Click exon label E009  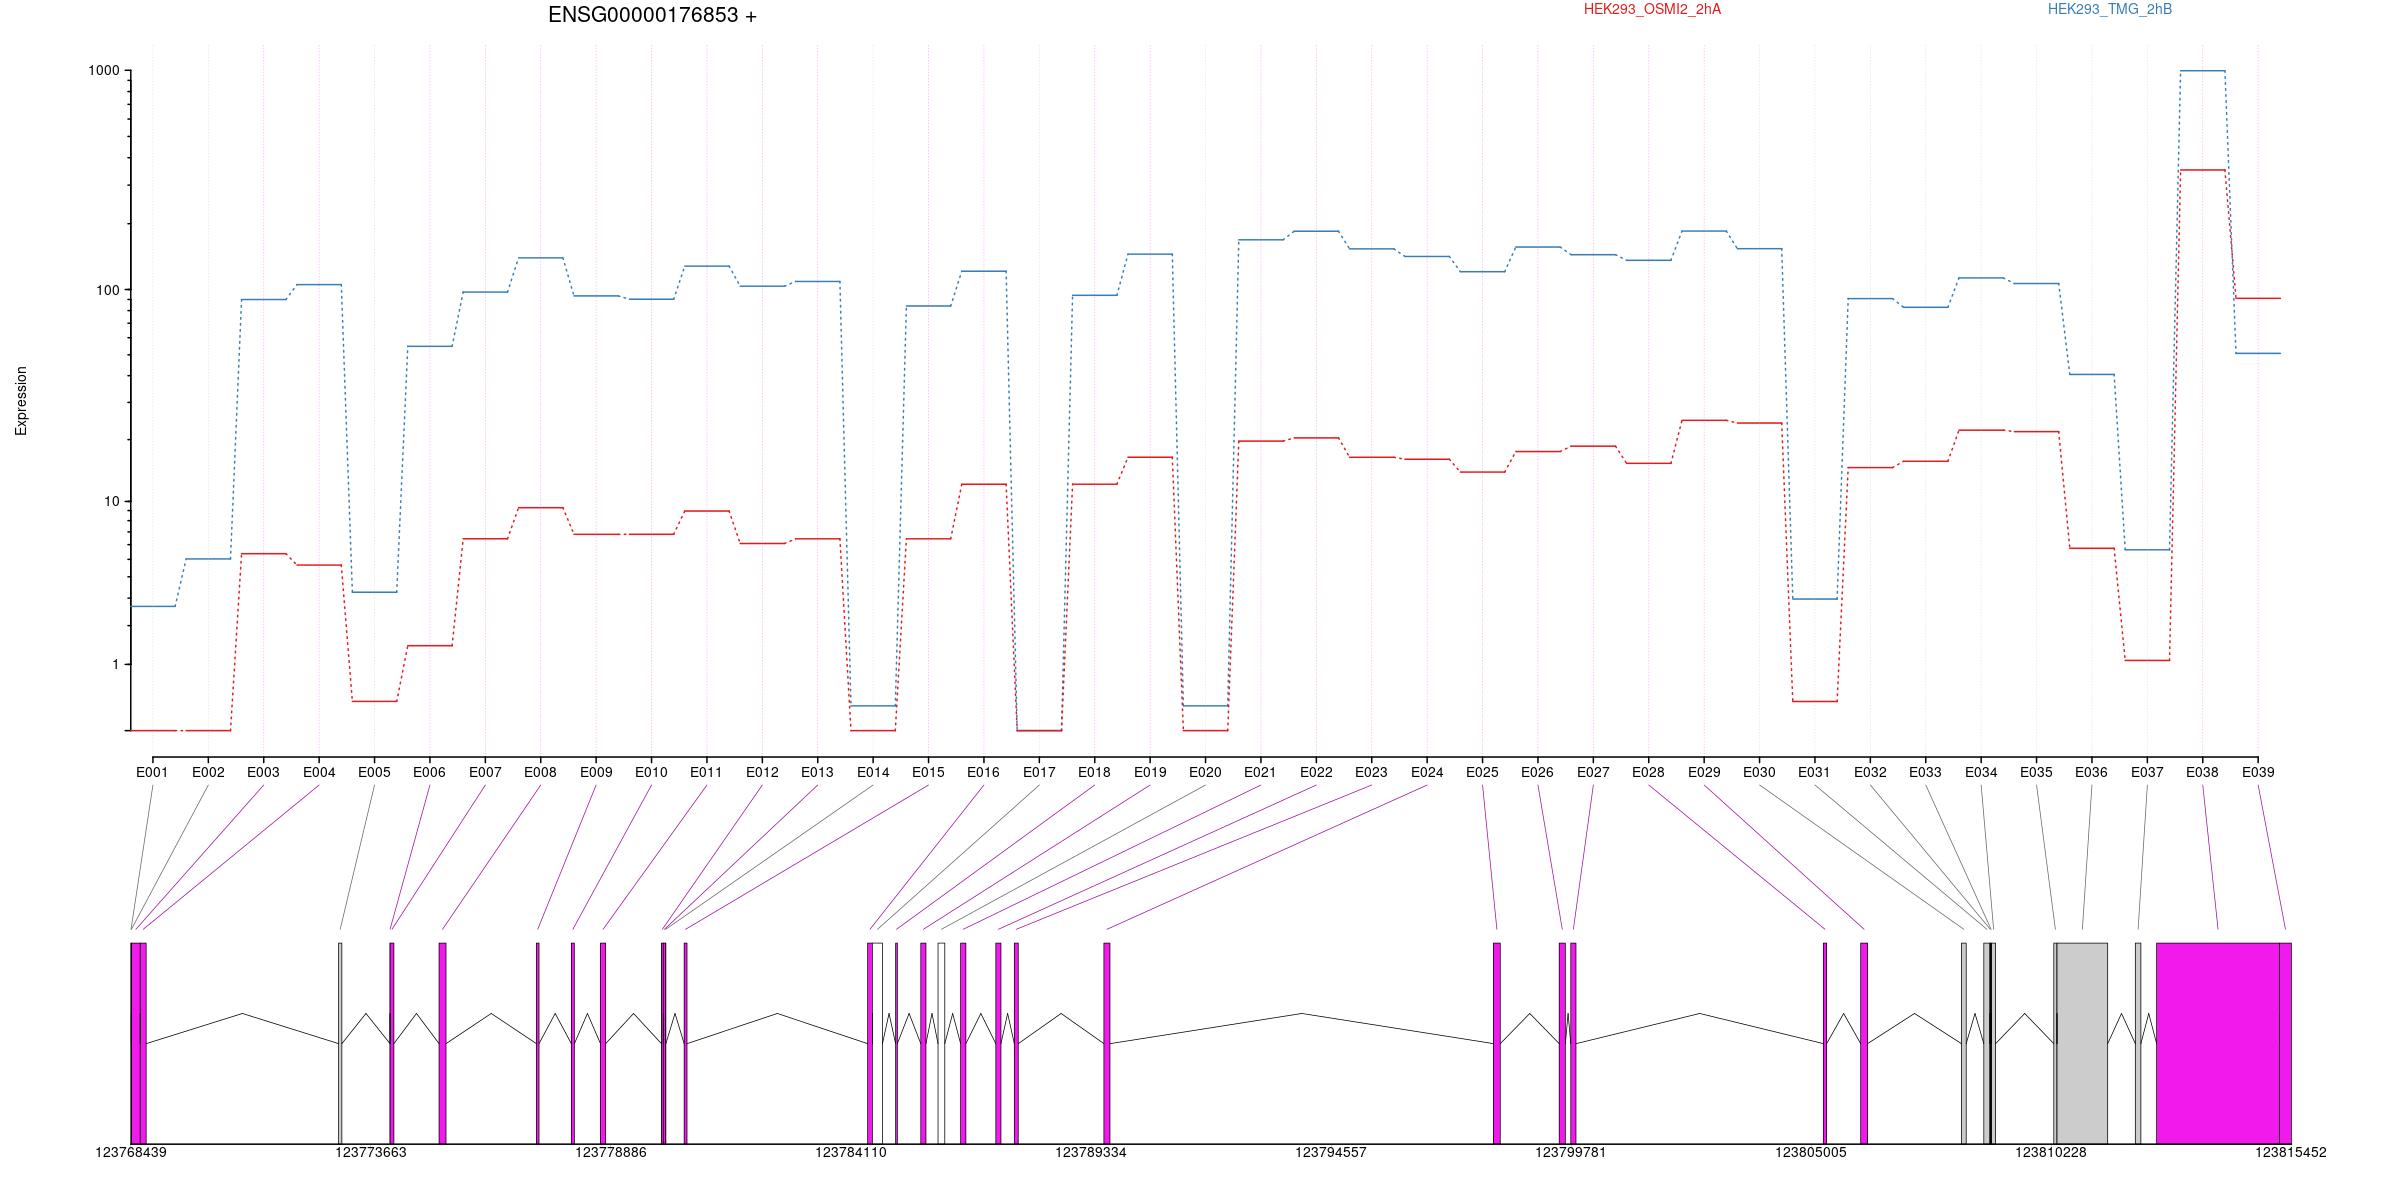tap(596, 772)
